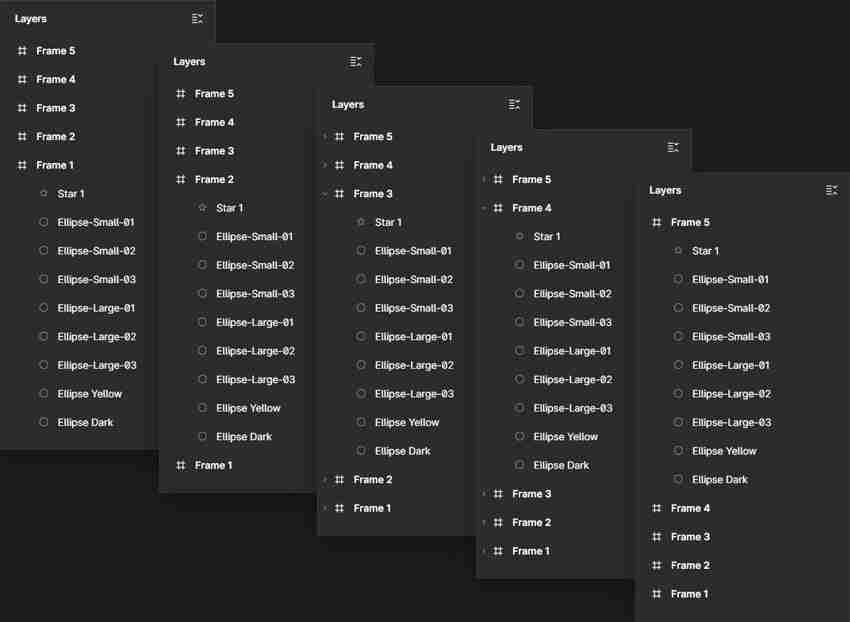Click Frame 5 frame icon in rightmost panel
The width and height of the screenshot is (850, 622).
[x=656, y=222]
